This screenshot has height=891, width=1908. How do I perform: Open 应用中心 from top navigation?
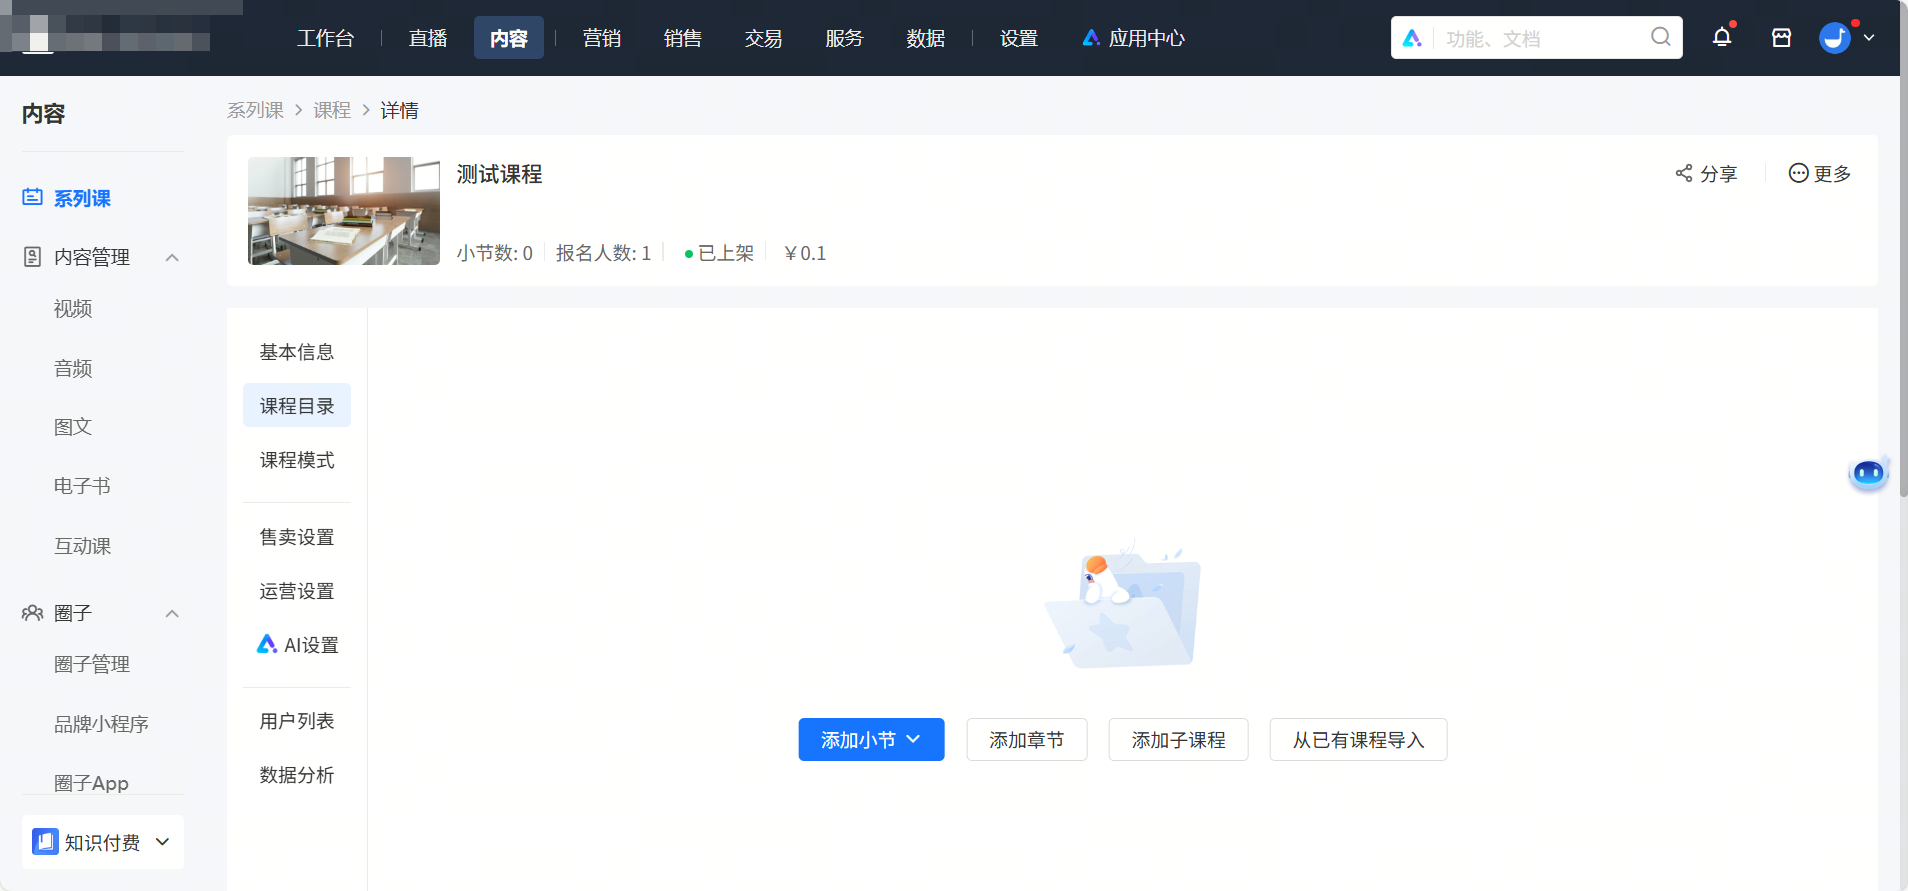[1133, 38]
